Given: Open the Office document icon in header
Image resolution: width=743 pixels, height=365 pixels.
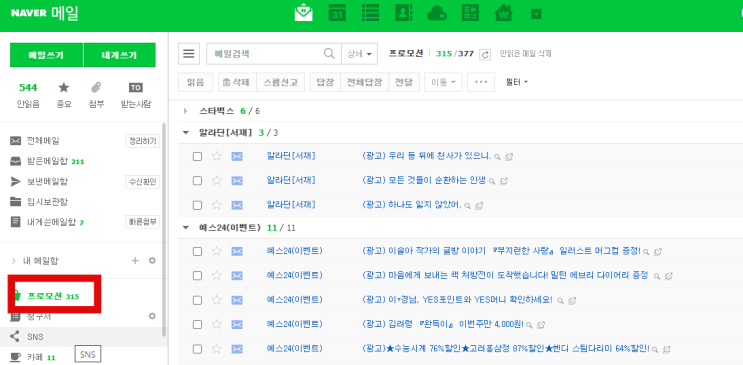Looking at the screenshot, I should tap(471, 13).
